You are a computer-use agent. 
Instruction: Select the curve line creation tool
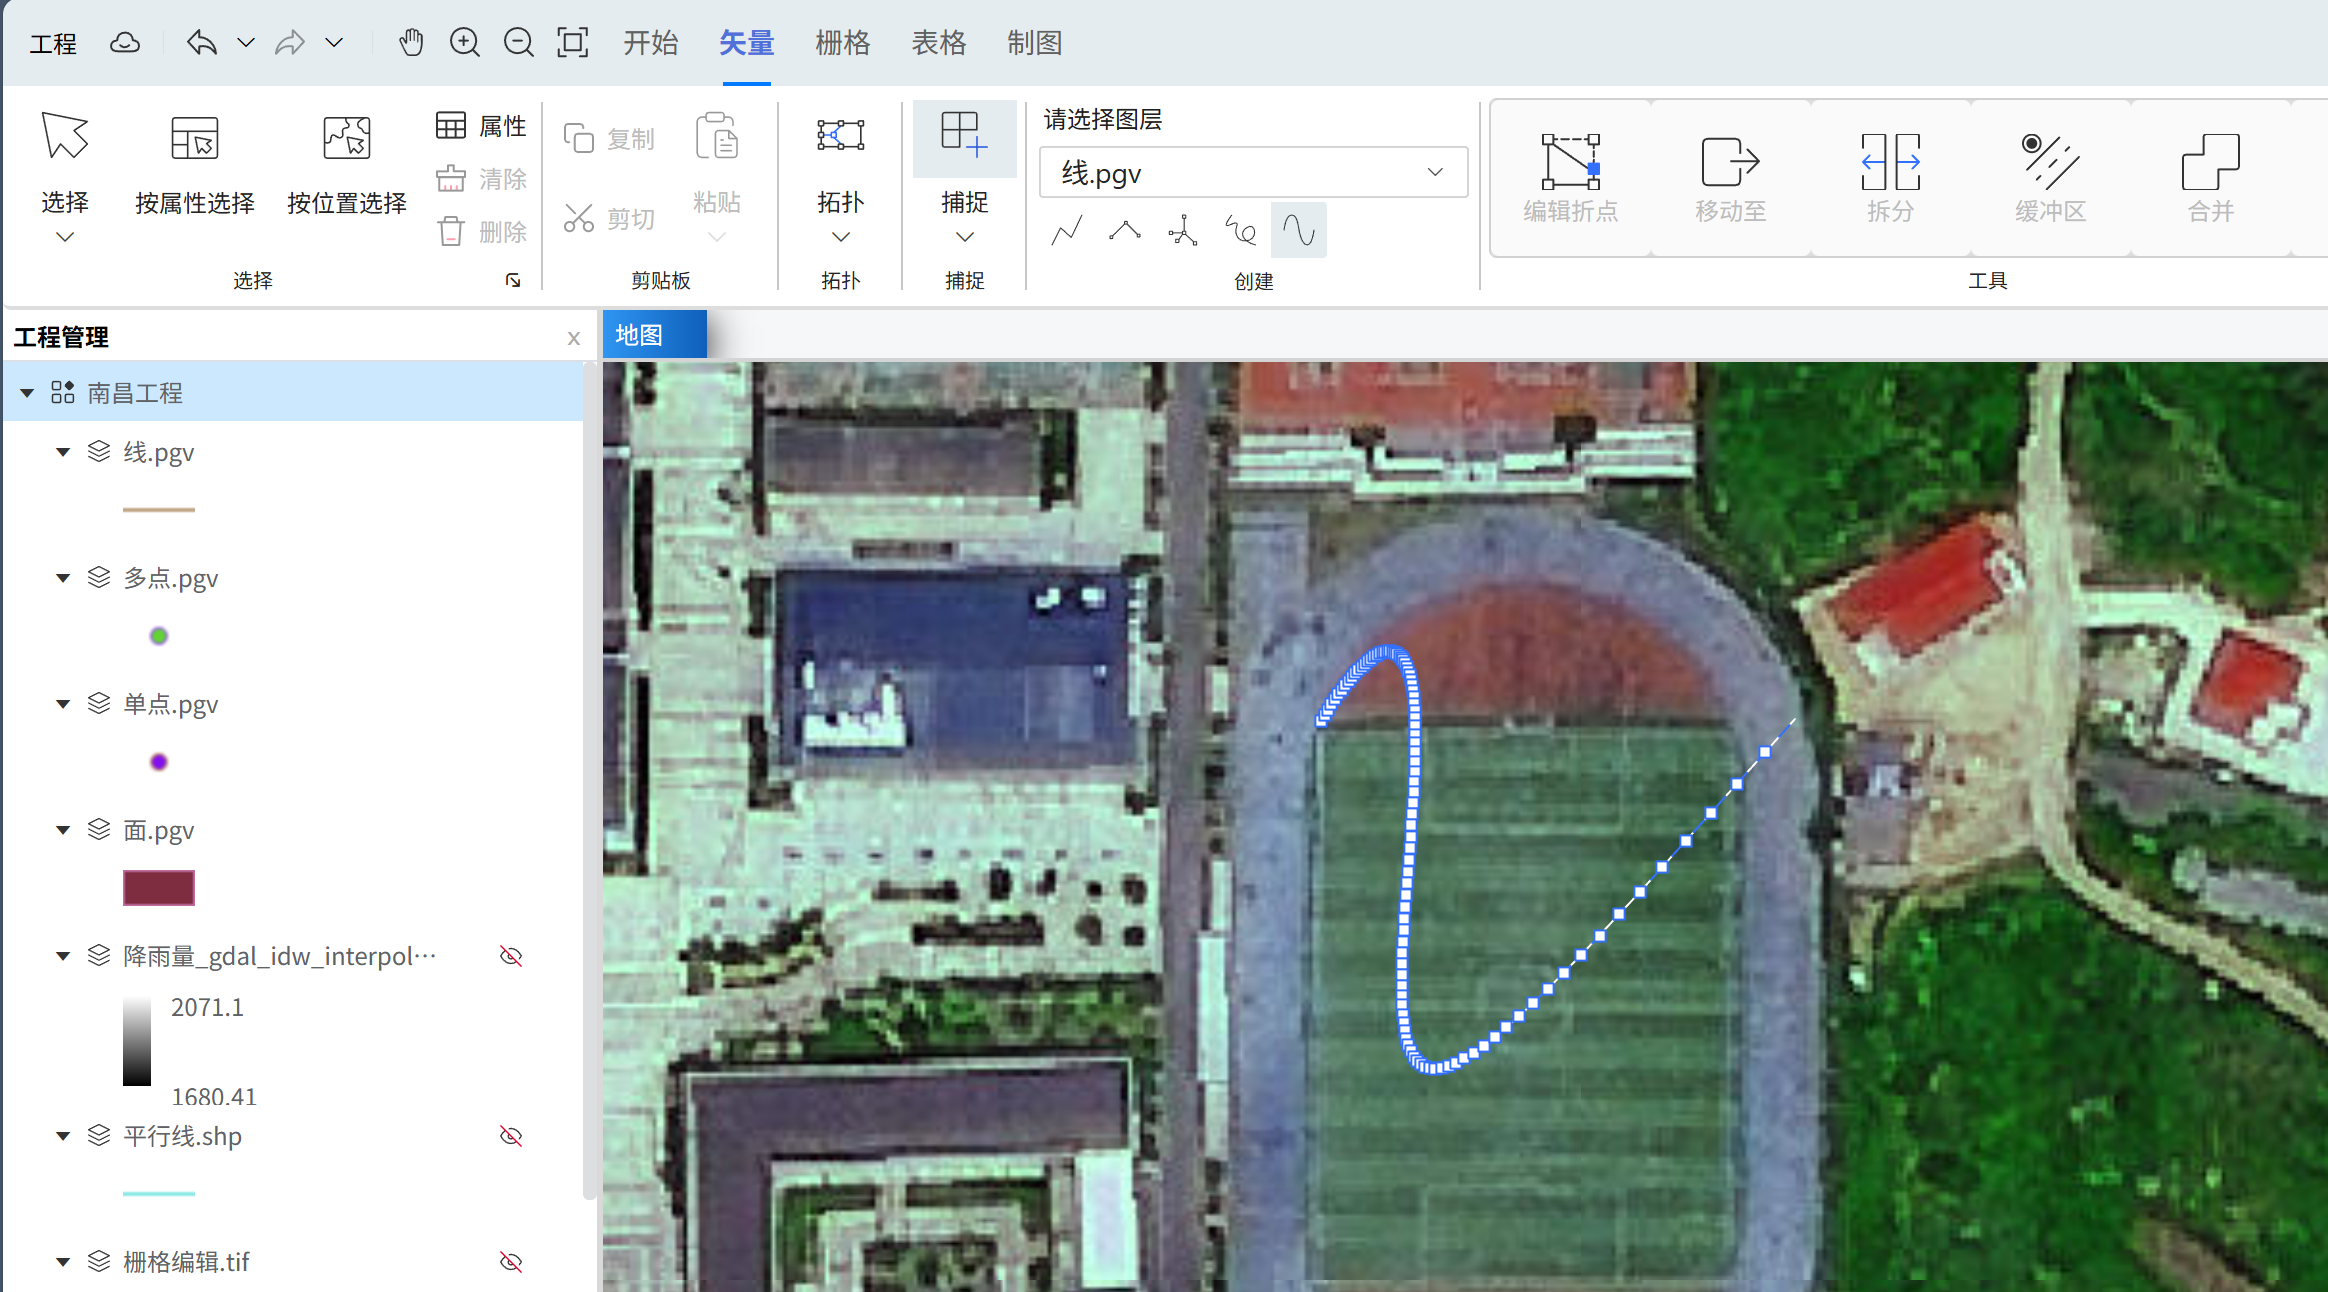tap(1298, 231)
